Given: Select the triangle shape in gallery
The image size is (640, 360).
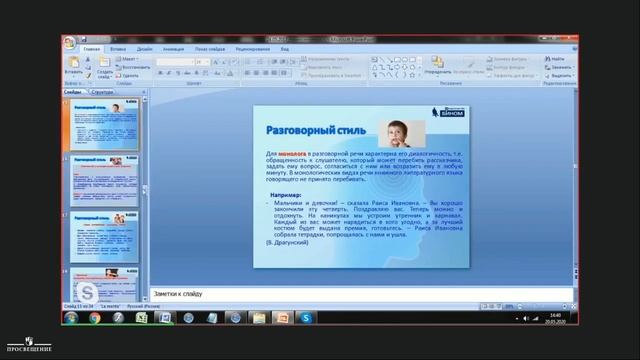Looking at the screenshot, I should [374, 67].
